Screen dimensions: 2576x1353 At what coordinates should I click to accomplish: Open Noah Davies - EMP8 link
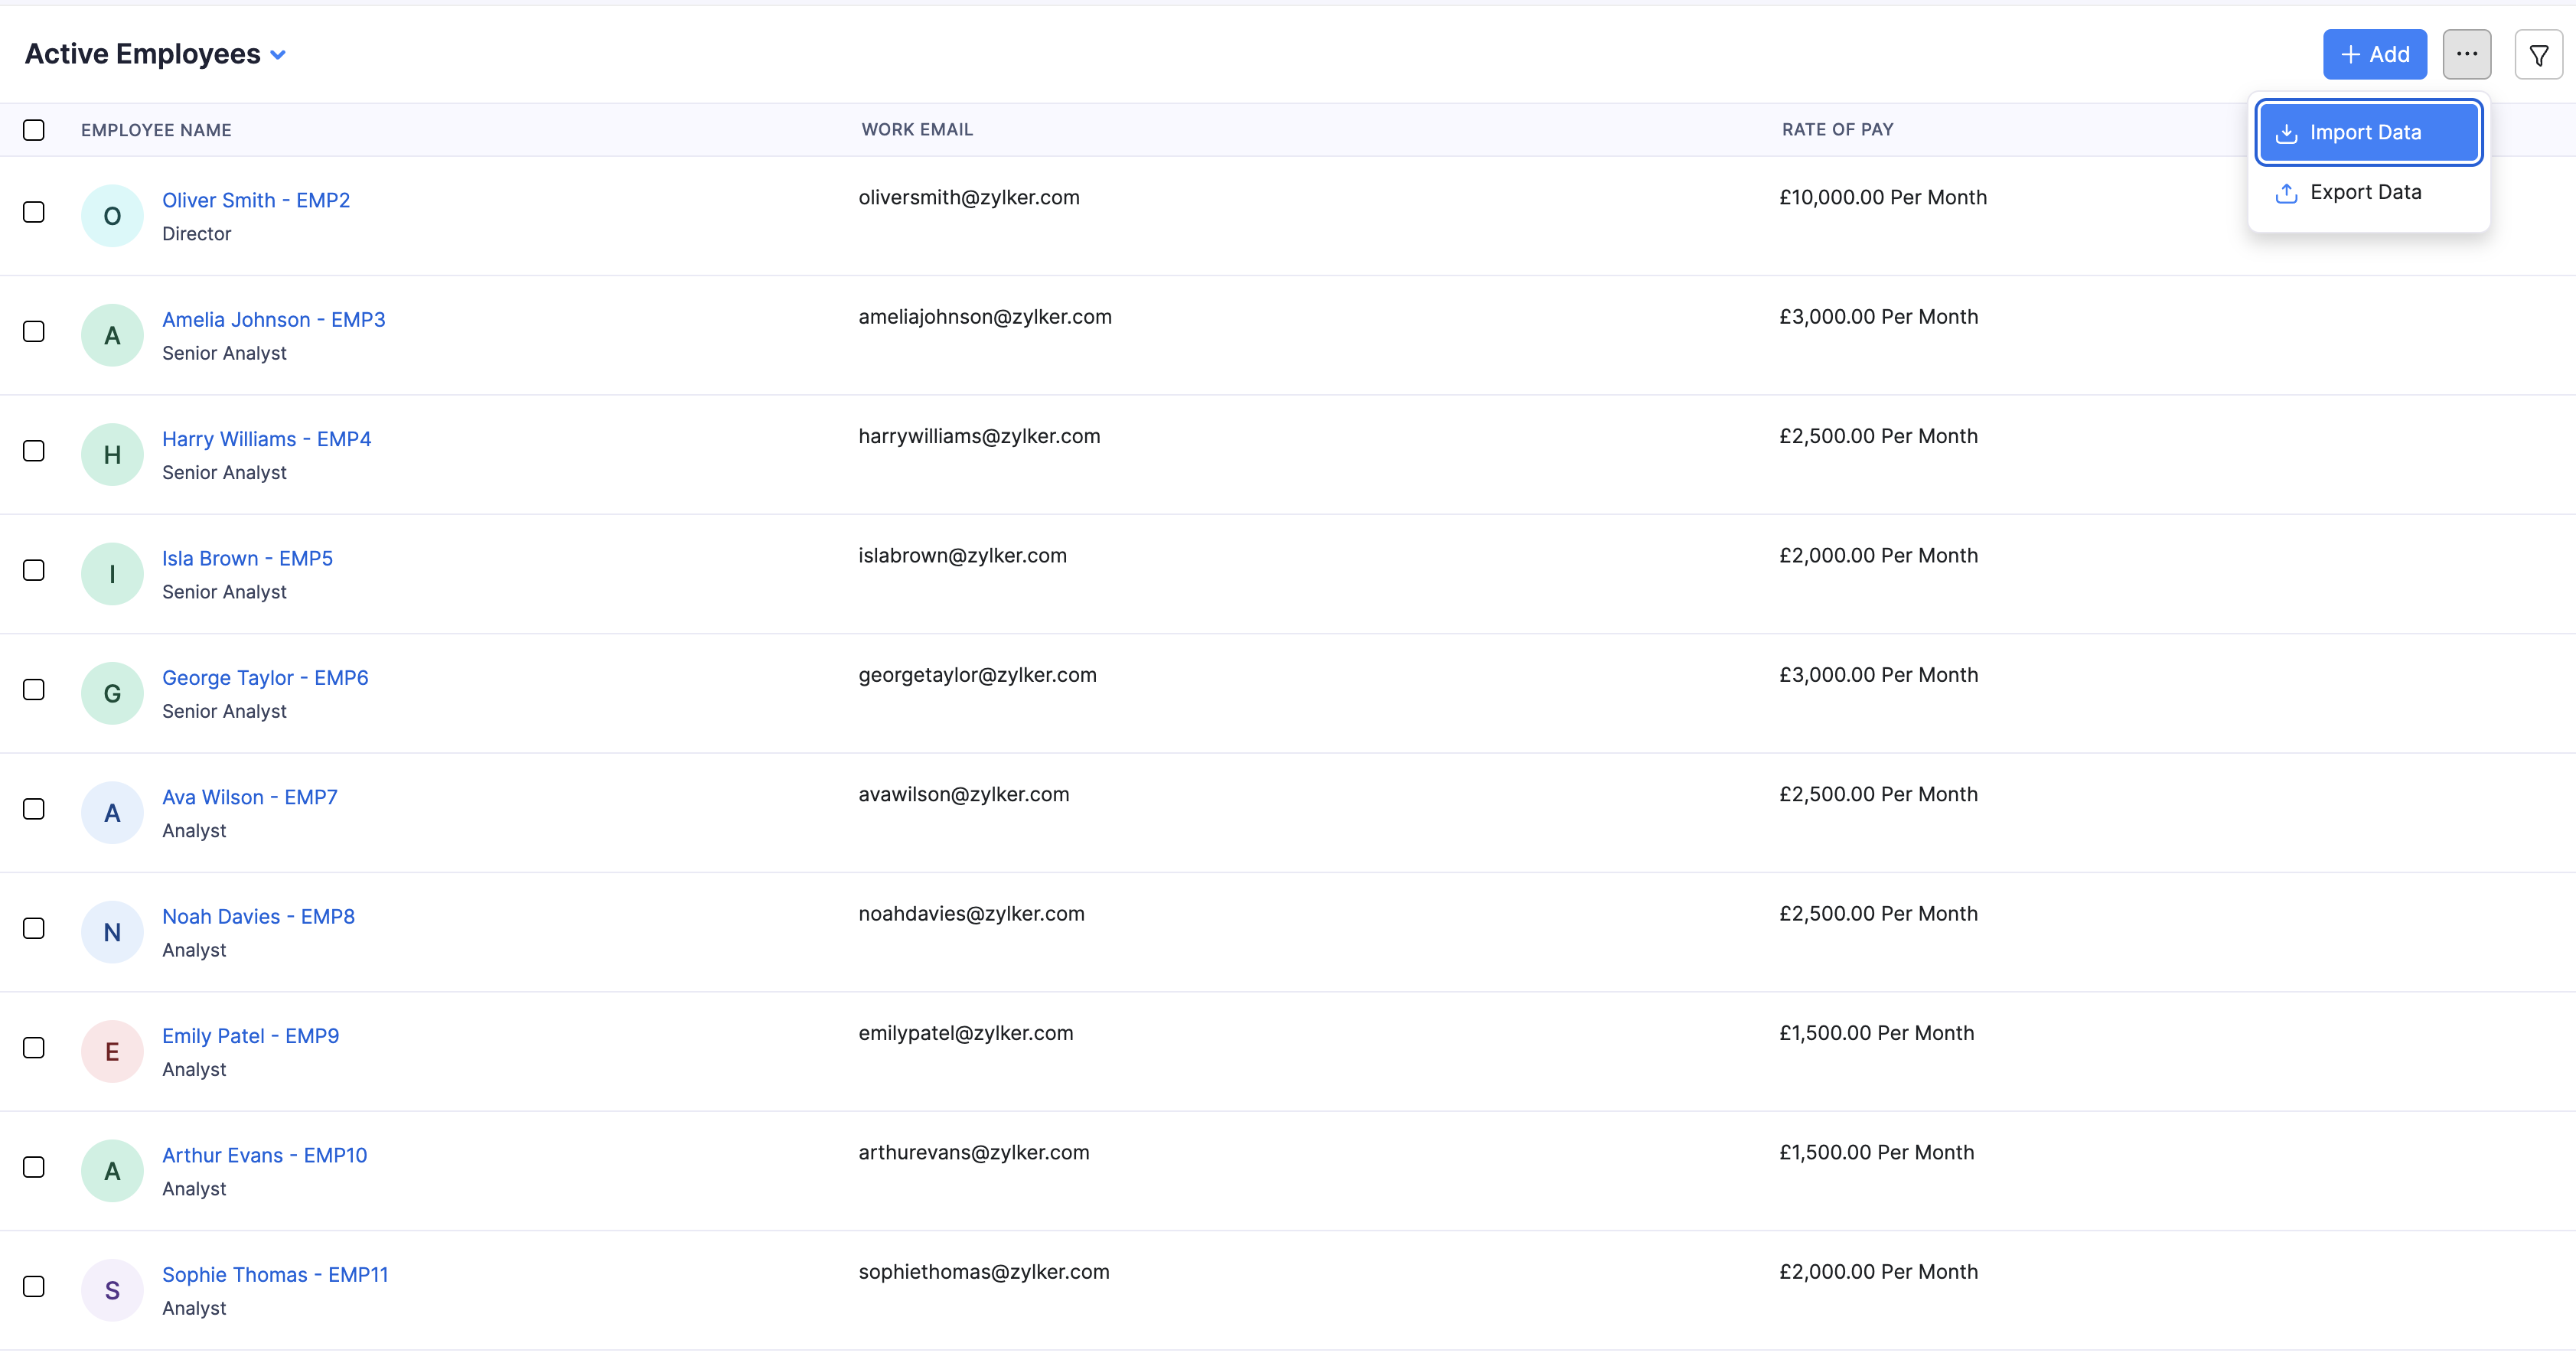(x=258, y=916)
